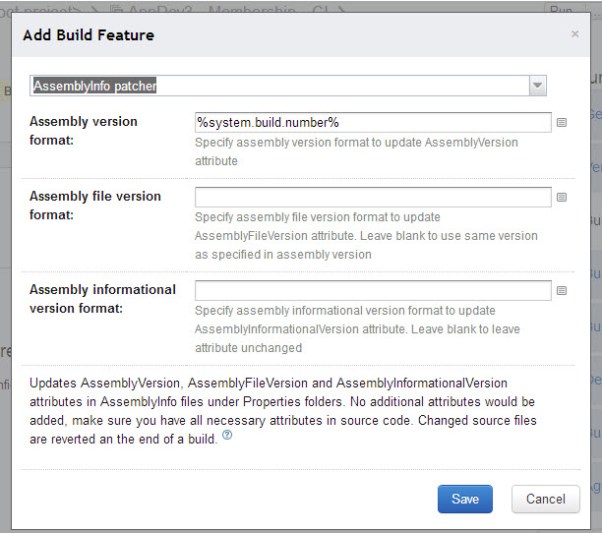
Task: Click the build feature dropdown arrow
Action: click(x=538, y=87)
